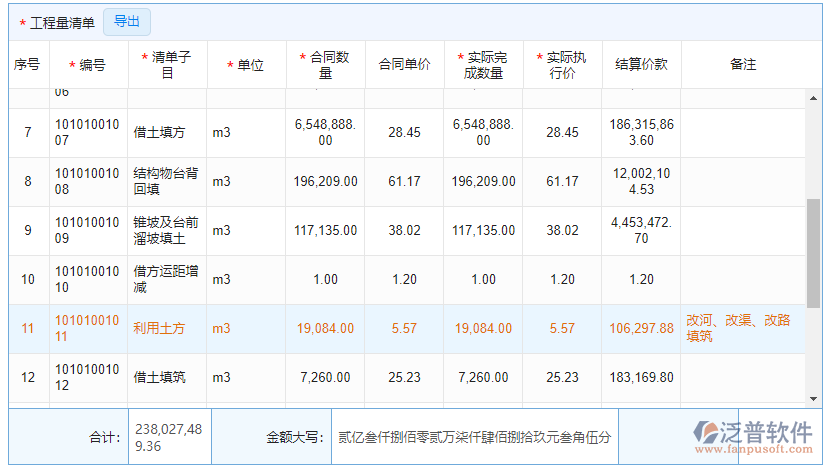Select the 合同数量 column header
Screen dimensions: 823x465
tap(325, 65)
